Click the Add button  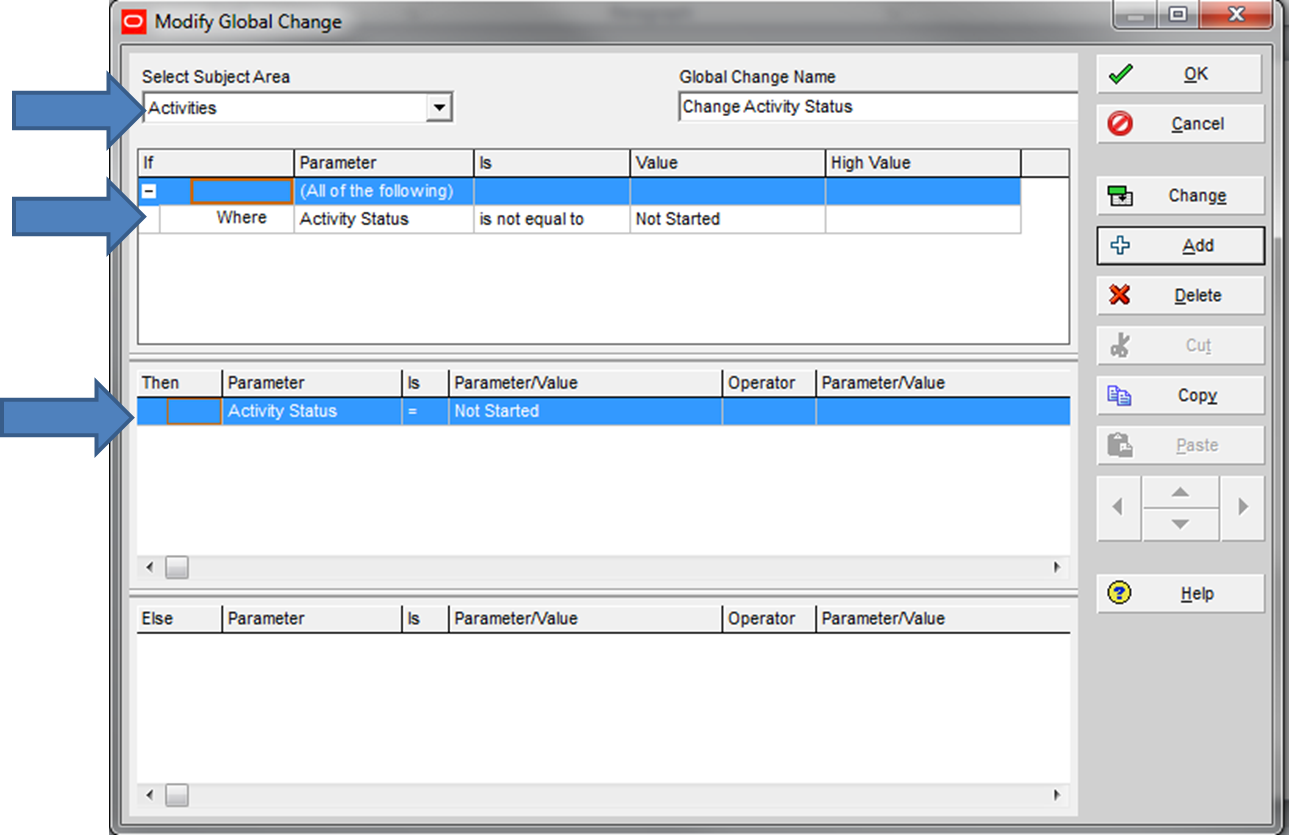[x=1180, y=245]
